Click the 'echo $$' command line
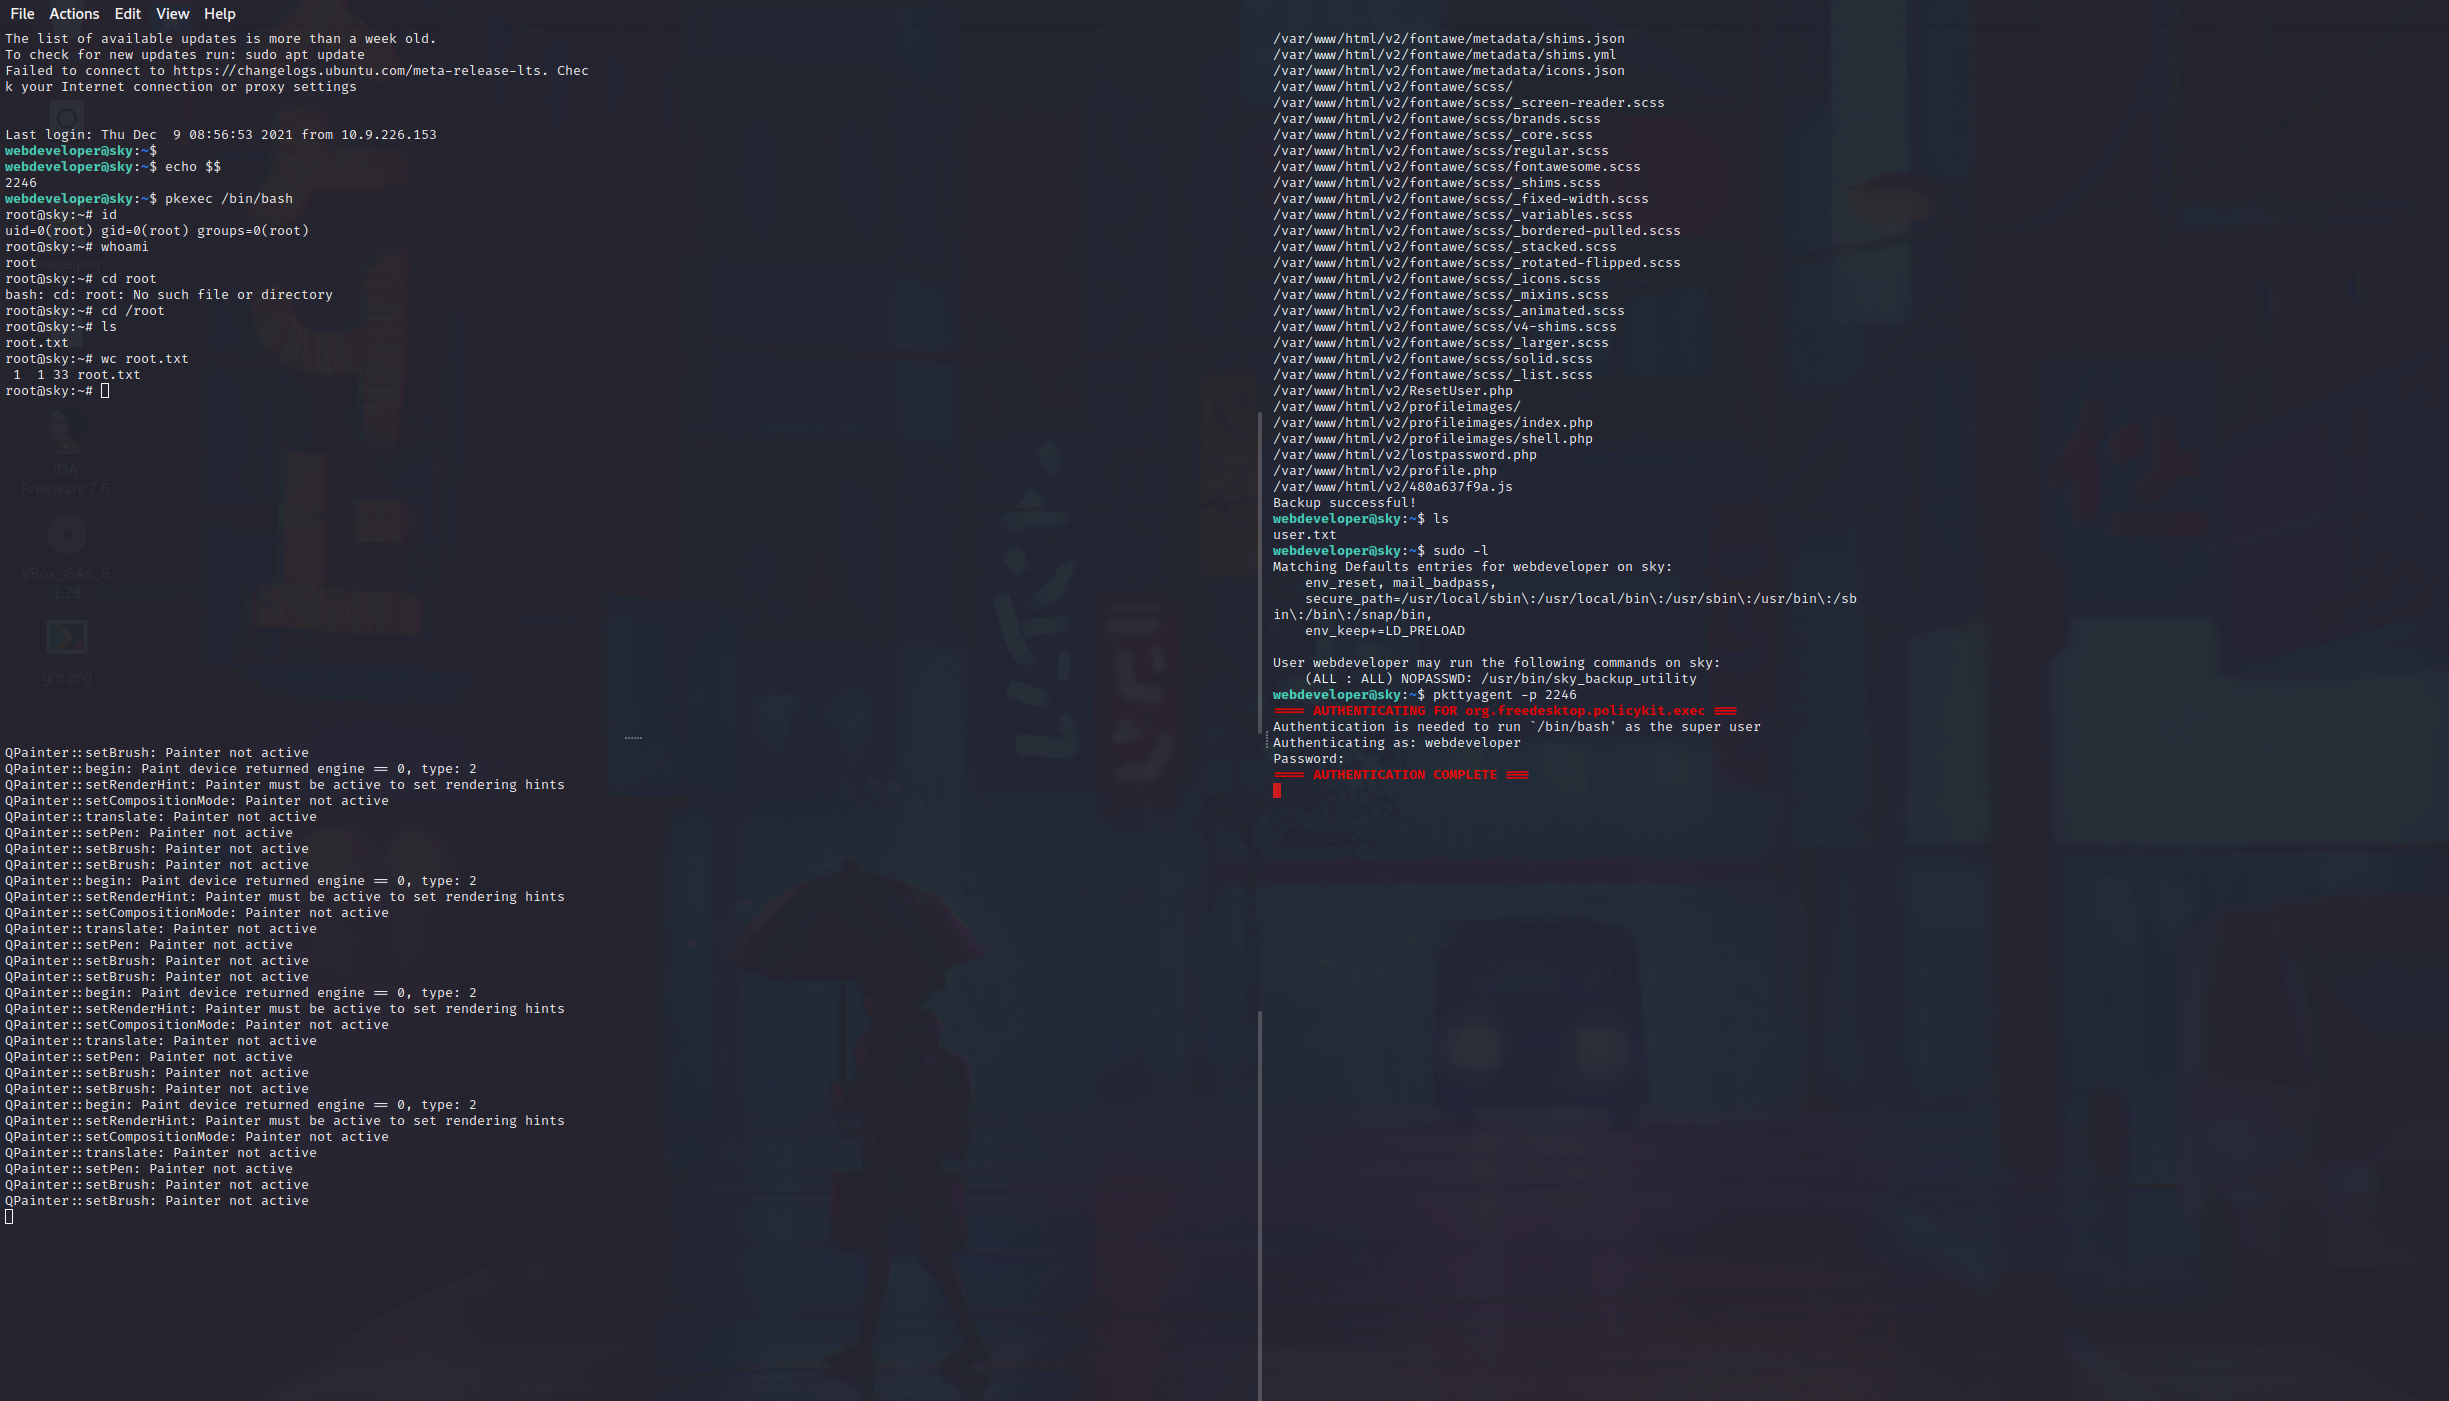 [x=113, y=167]
